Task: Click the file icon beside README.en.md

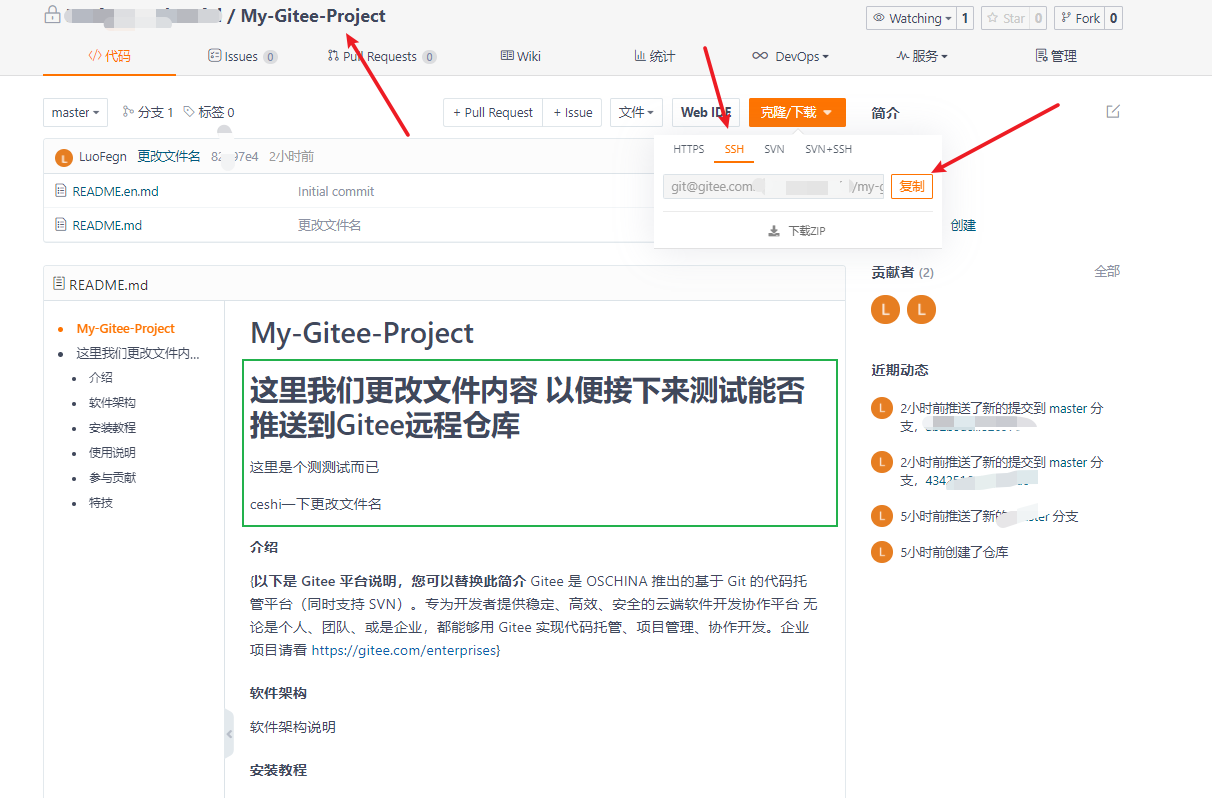Action: pyautogui.click(x=61, y=191)
